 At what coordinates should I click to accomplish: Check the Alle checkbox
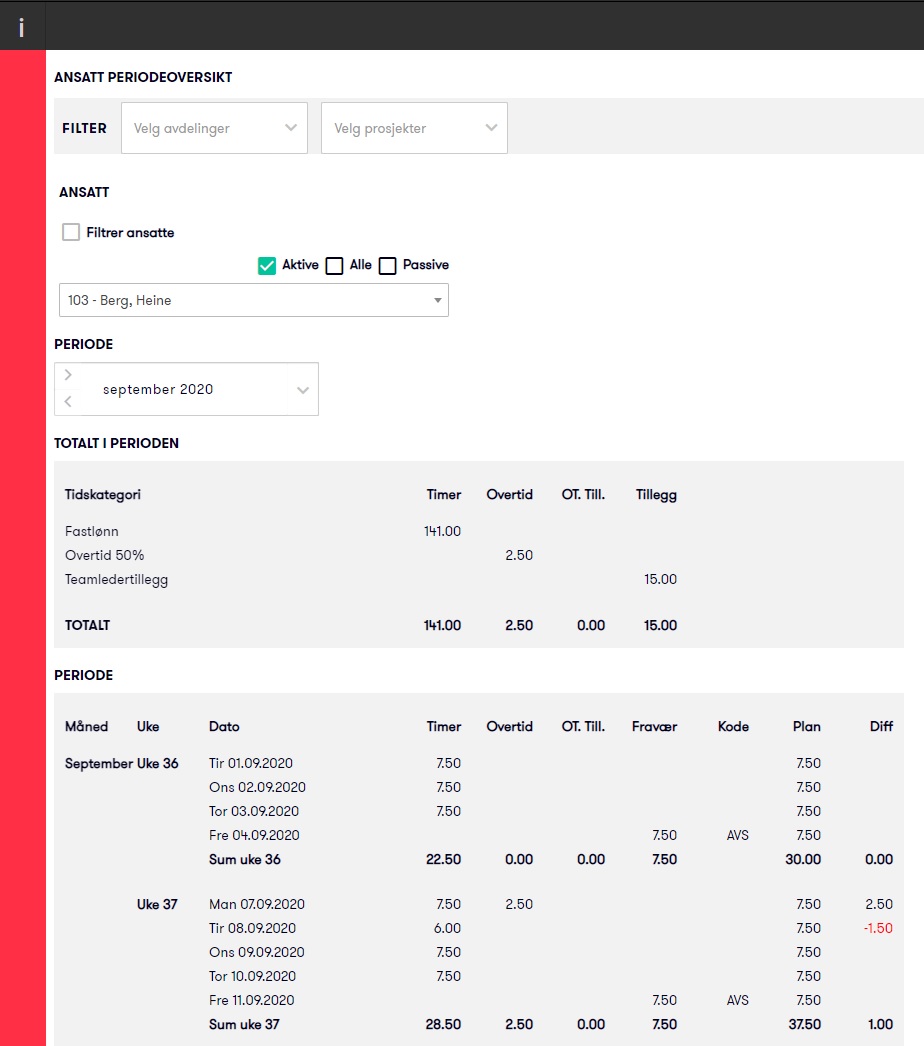click(x=334, y=266)
